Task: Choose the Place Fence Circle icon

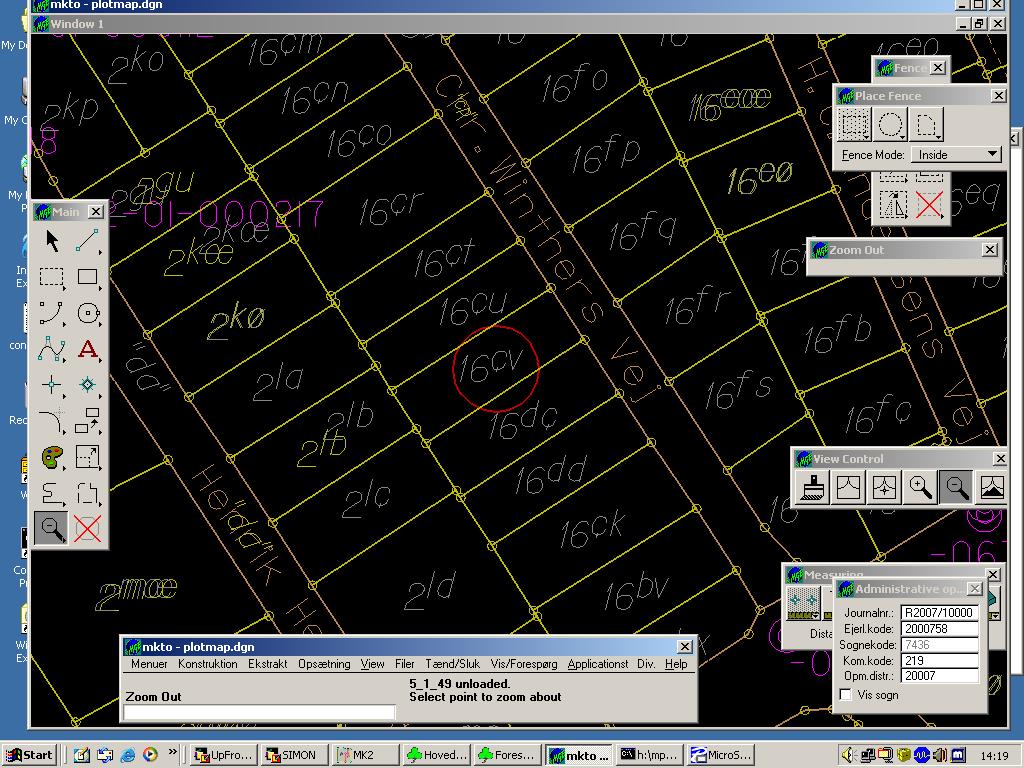Action: click(890, 124)
